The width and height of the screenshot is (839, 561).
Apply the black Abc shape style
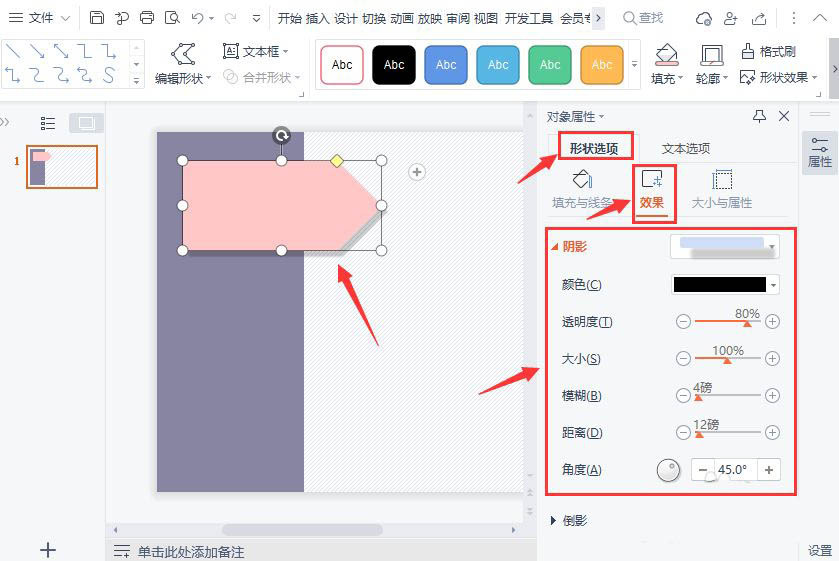(x=394, y=65)
